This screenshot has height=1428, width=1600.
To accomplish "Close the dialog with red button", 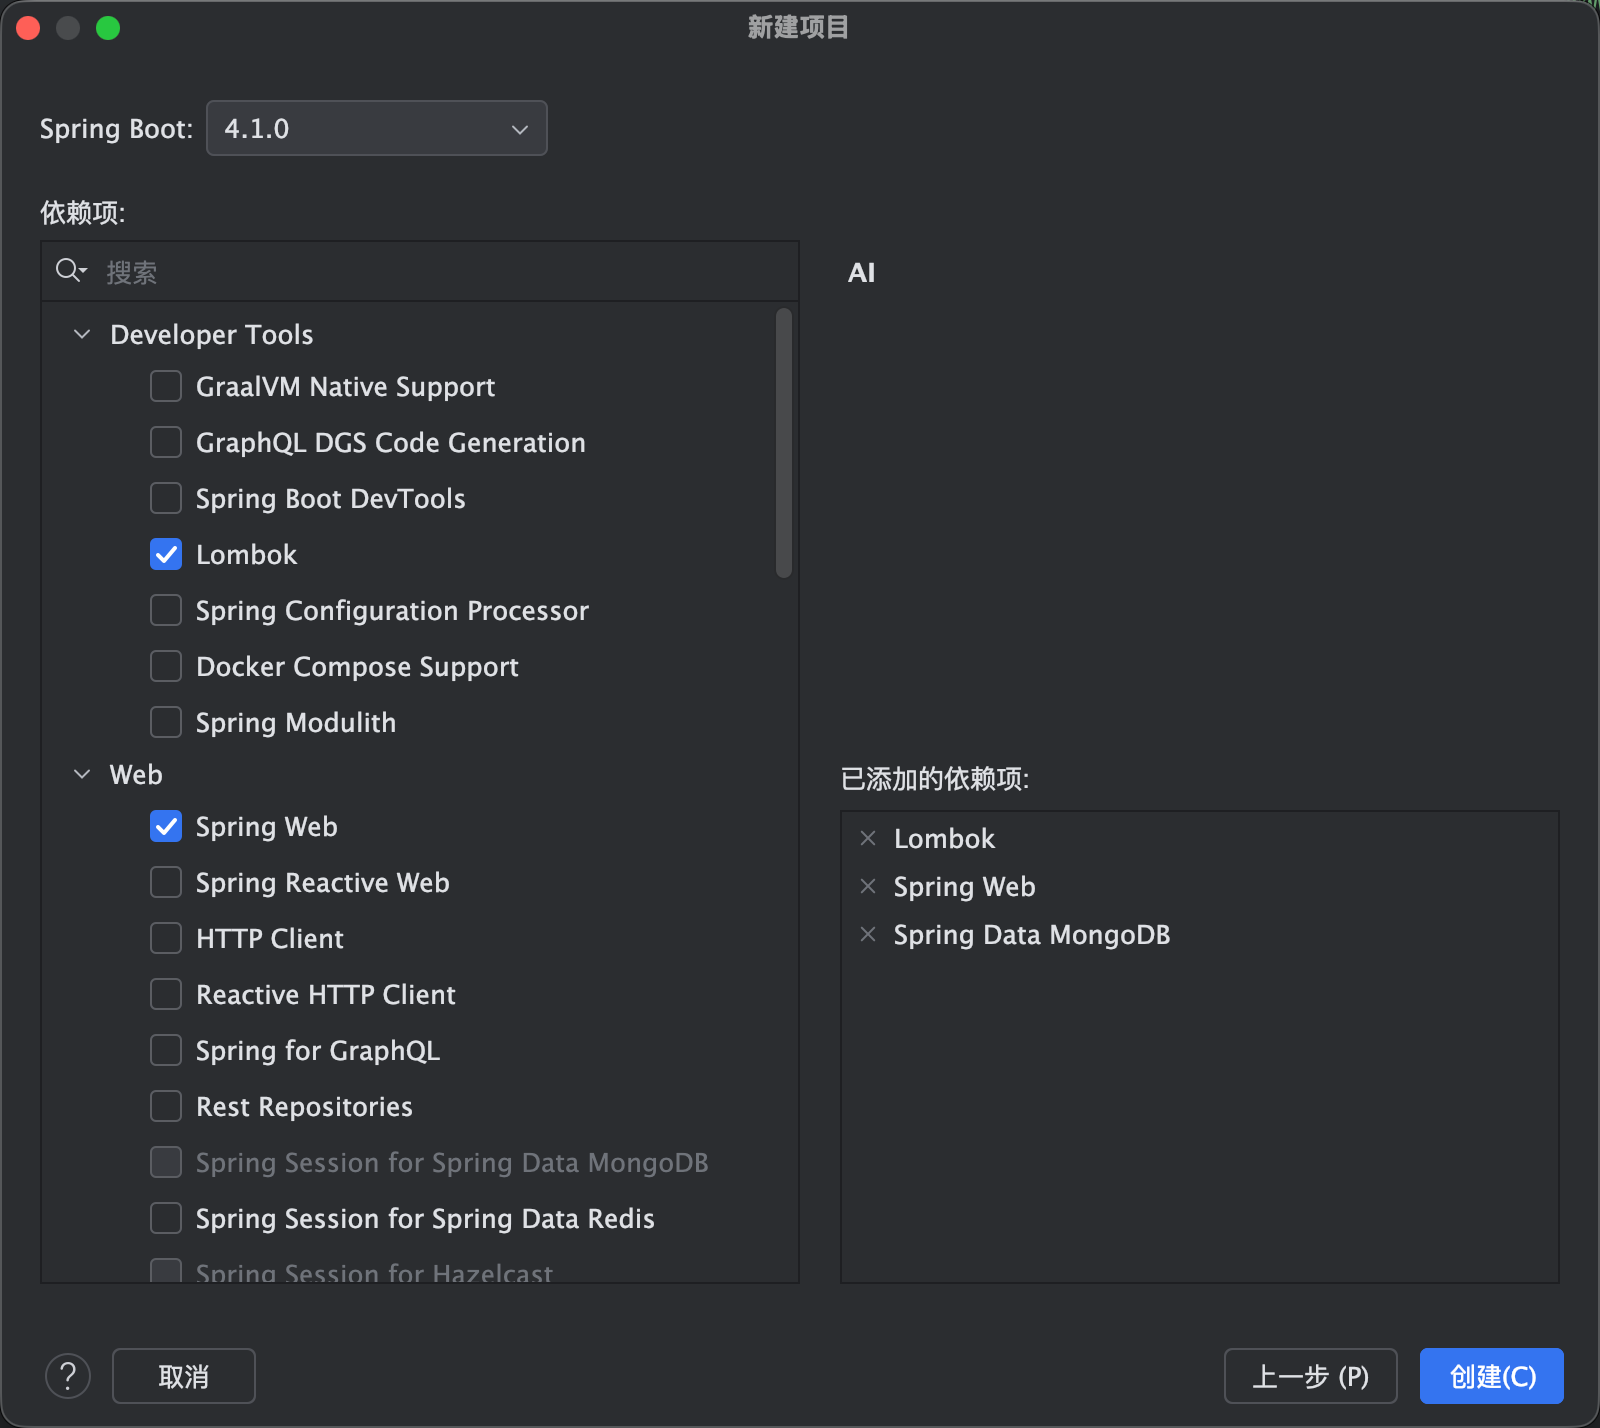I will (x=28, y=28).
